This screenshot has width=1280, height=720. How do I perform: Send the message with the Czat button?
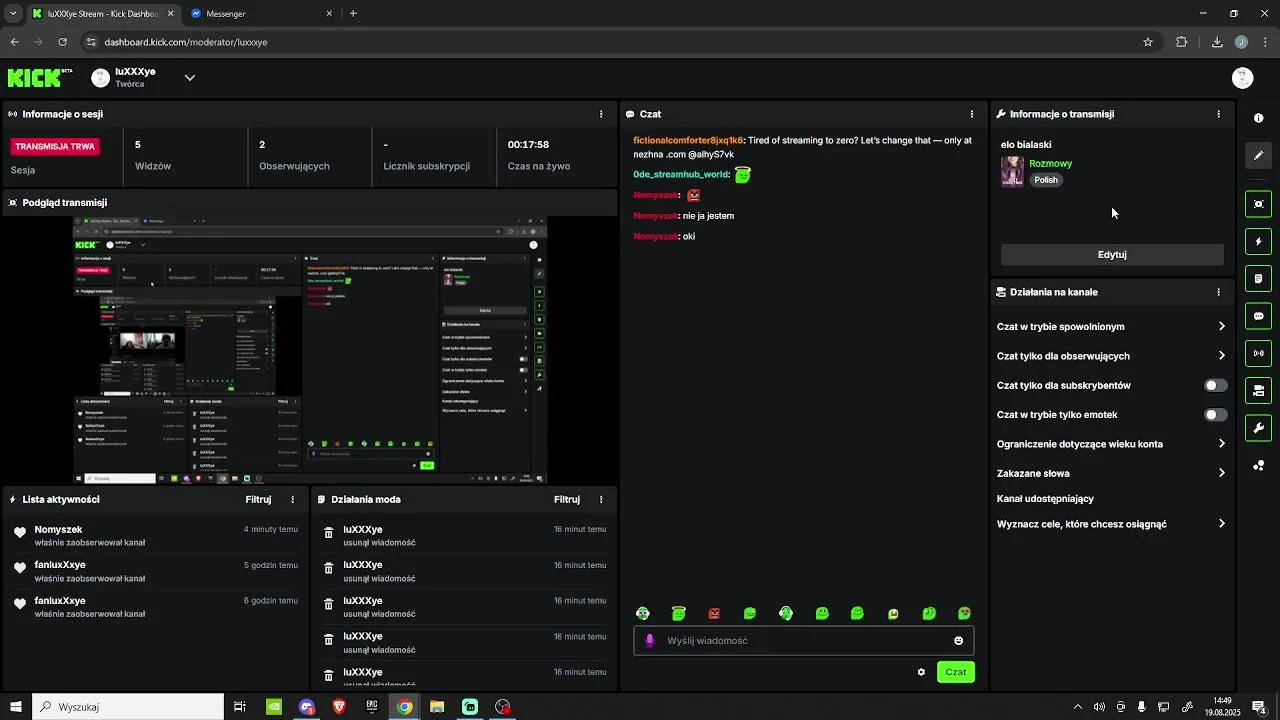click(956, 672)
